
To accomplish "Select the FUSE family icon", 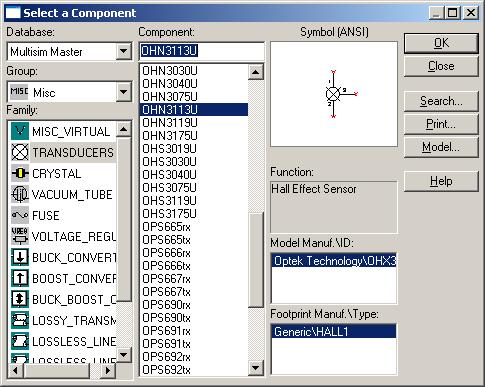I will [x=20, y=215].
